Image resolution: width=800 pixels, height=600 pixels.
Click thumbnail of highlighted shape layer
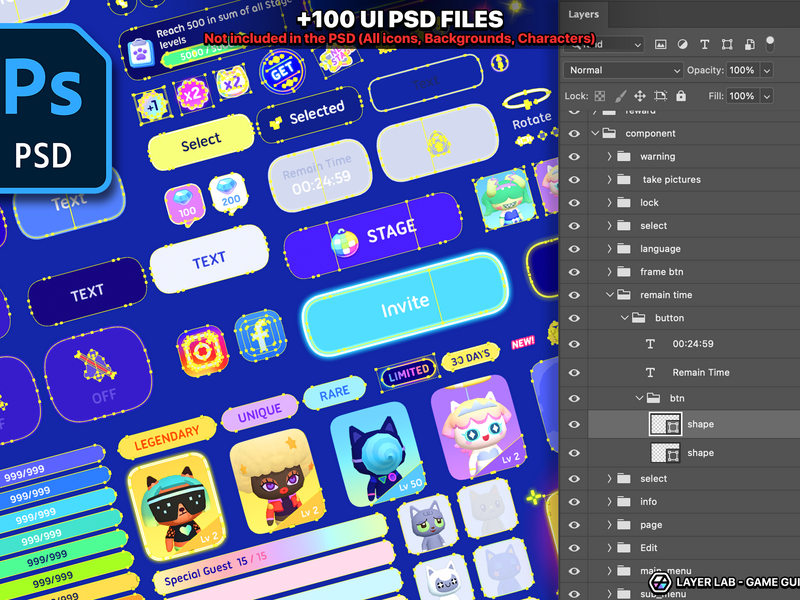(665, 424)
